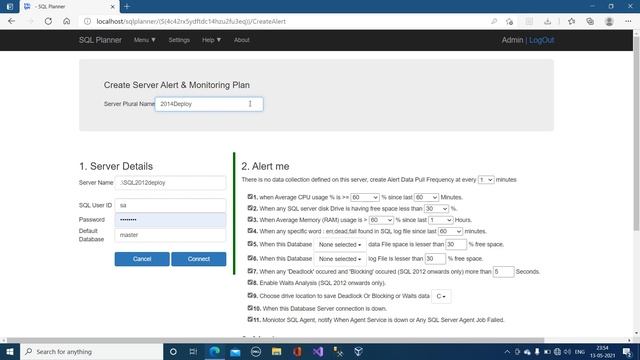The image size is (640, 360).
Task: Click the Password input field
Action: 170,220
